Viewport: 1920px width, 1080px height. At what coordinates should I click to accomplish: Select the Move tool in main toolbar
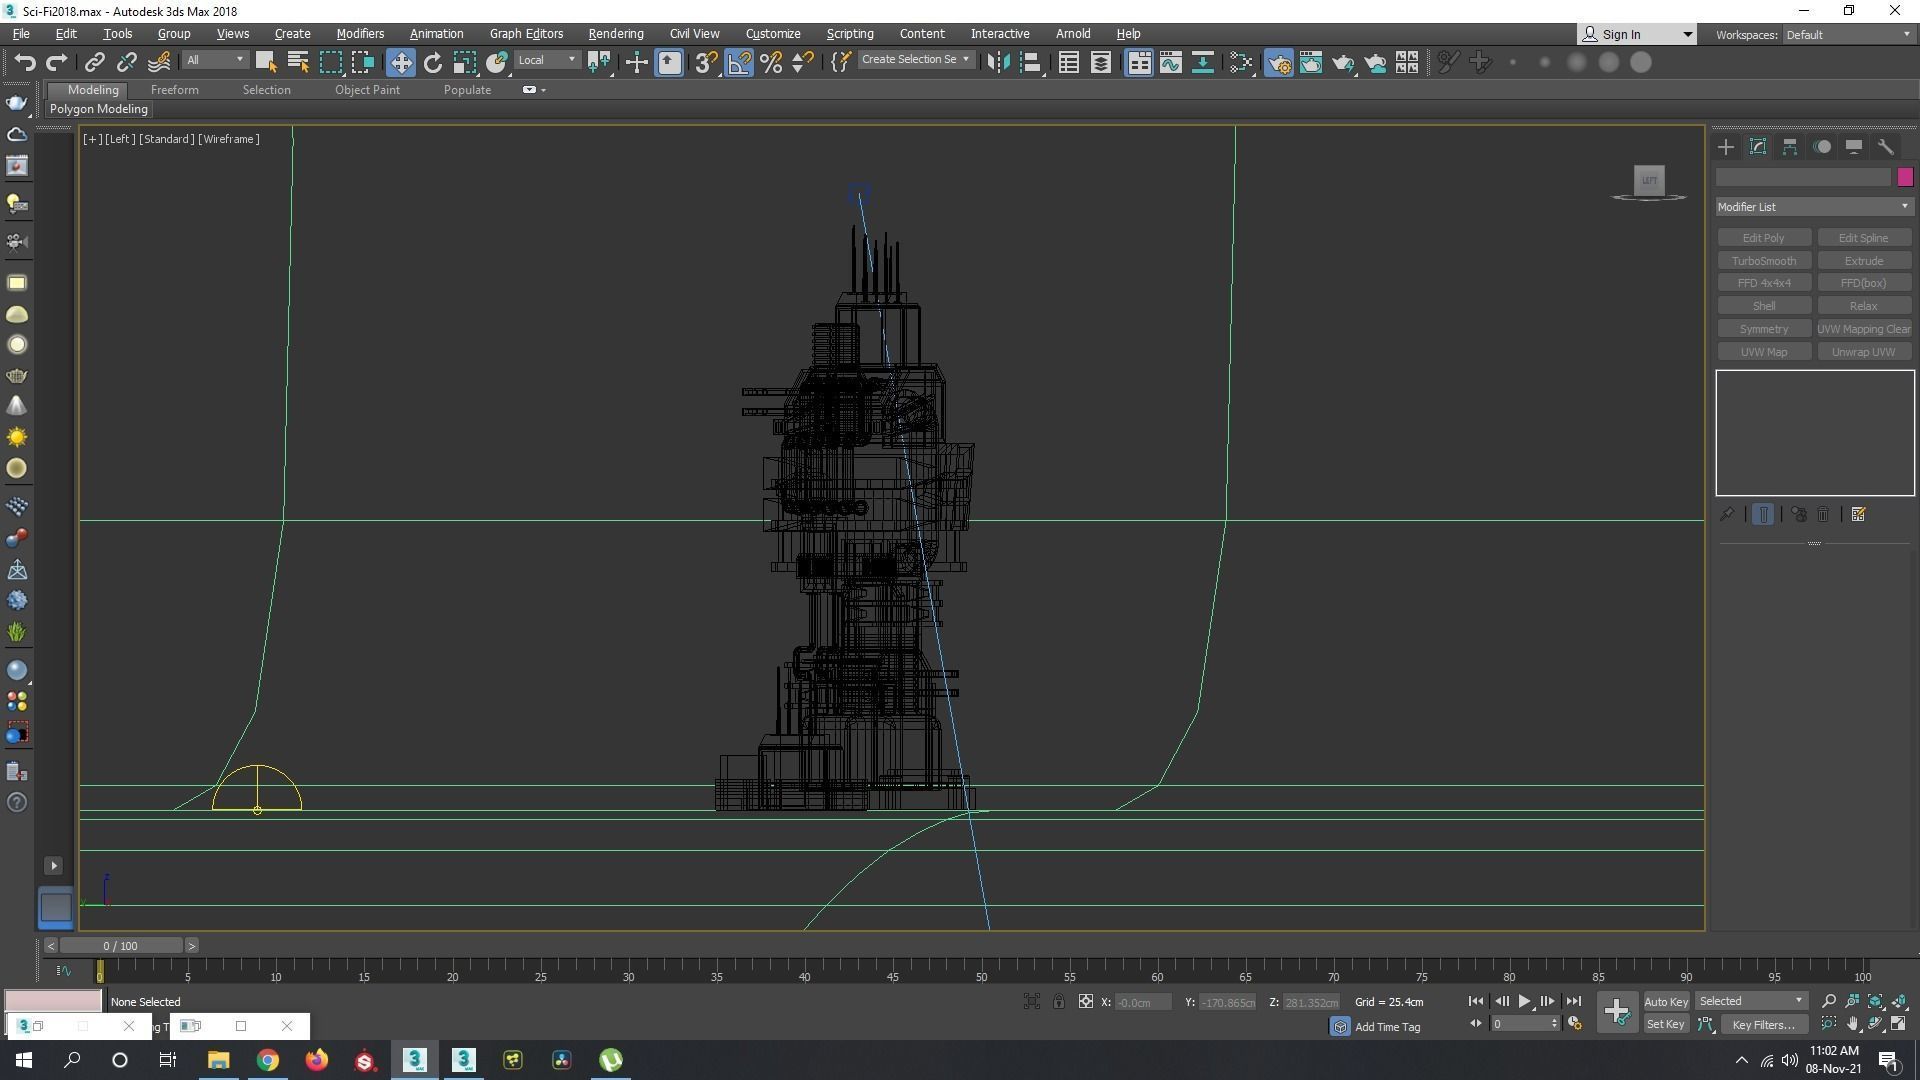(400, 63)
